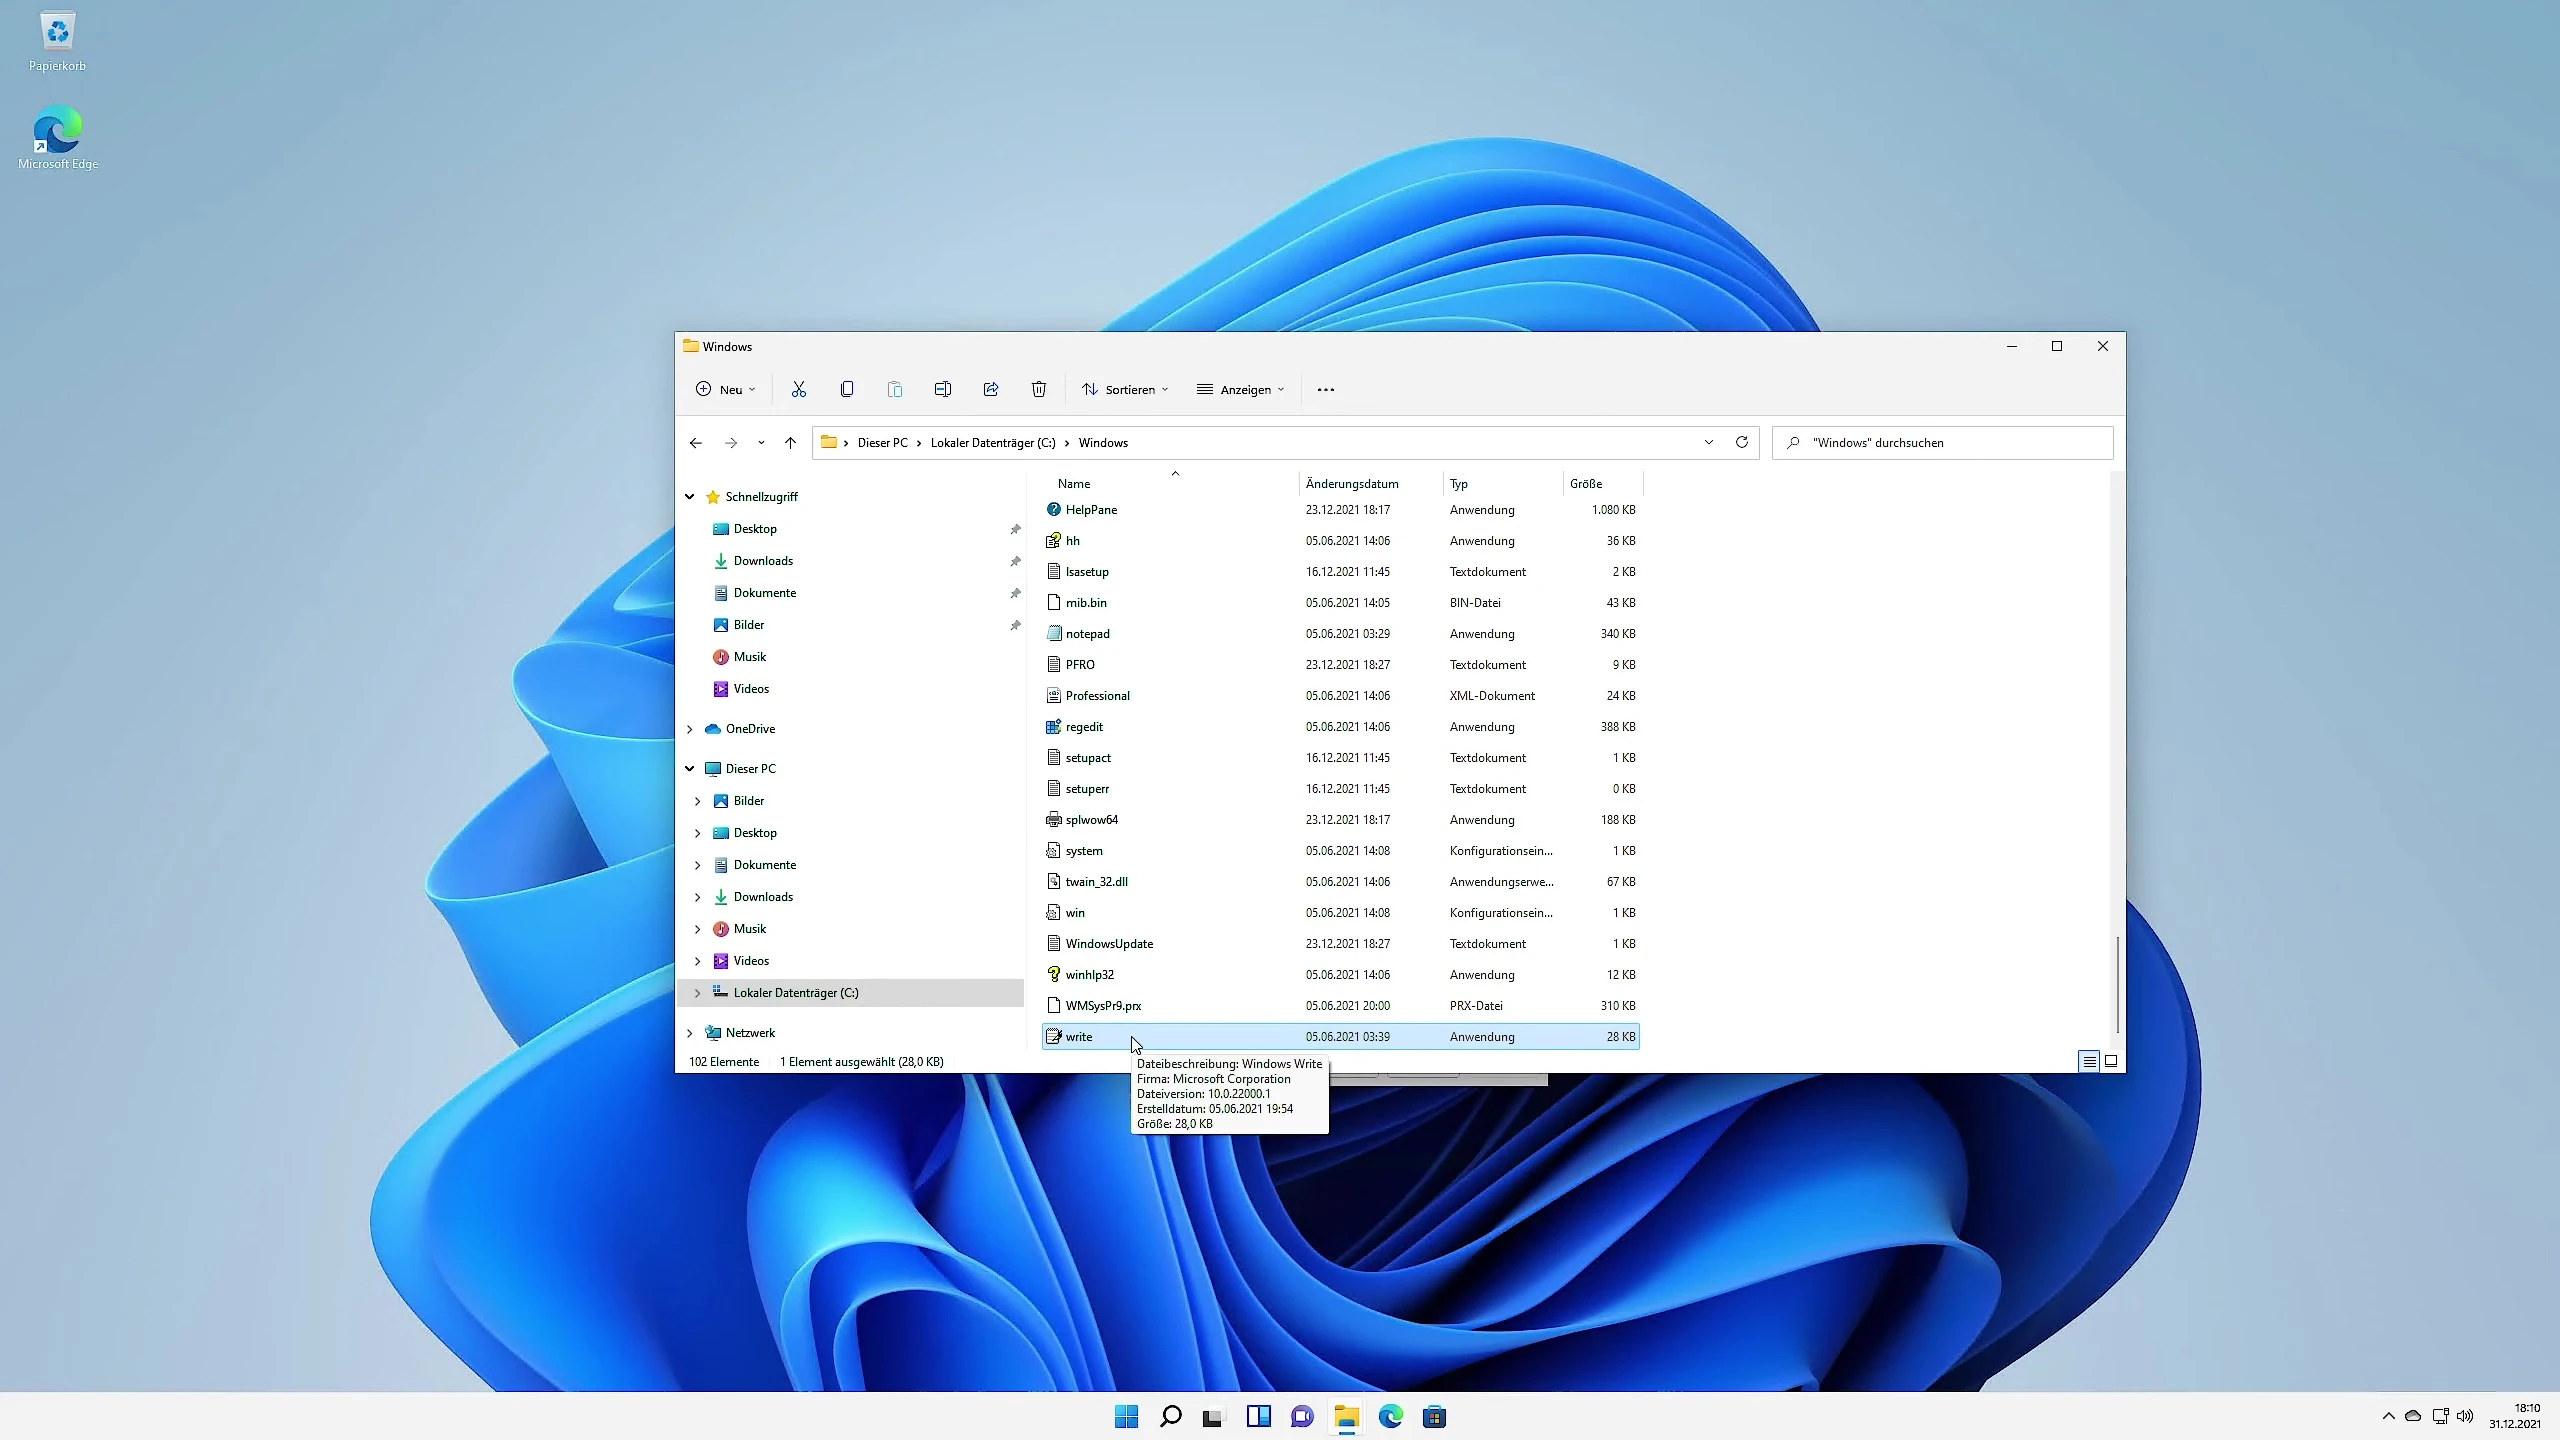Click the taskbar clock and date

(2514, 1416)
